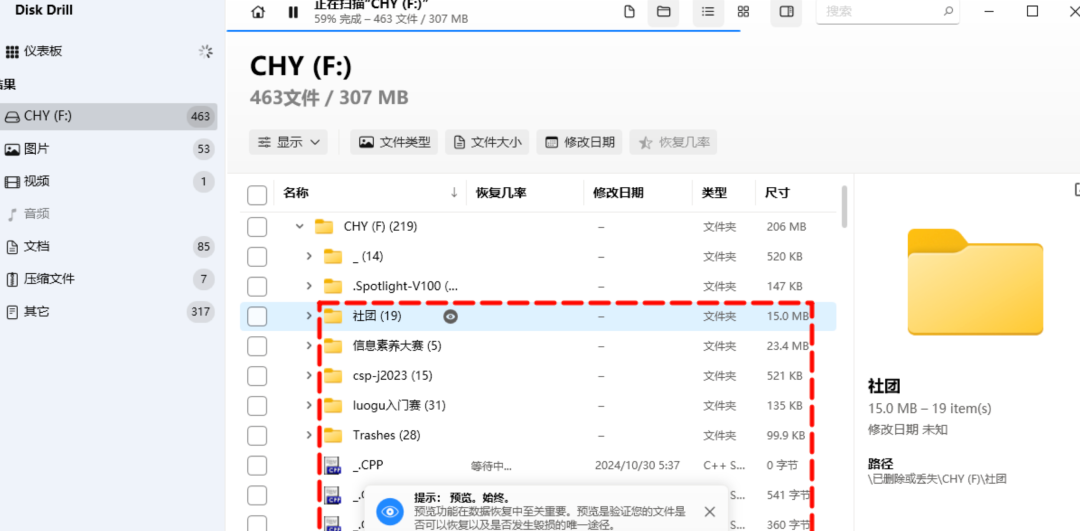
Task: Expand the 信息素养大赛 (5) folder
Action: pos(309,346)
